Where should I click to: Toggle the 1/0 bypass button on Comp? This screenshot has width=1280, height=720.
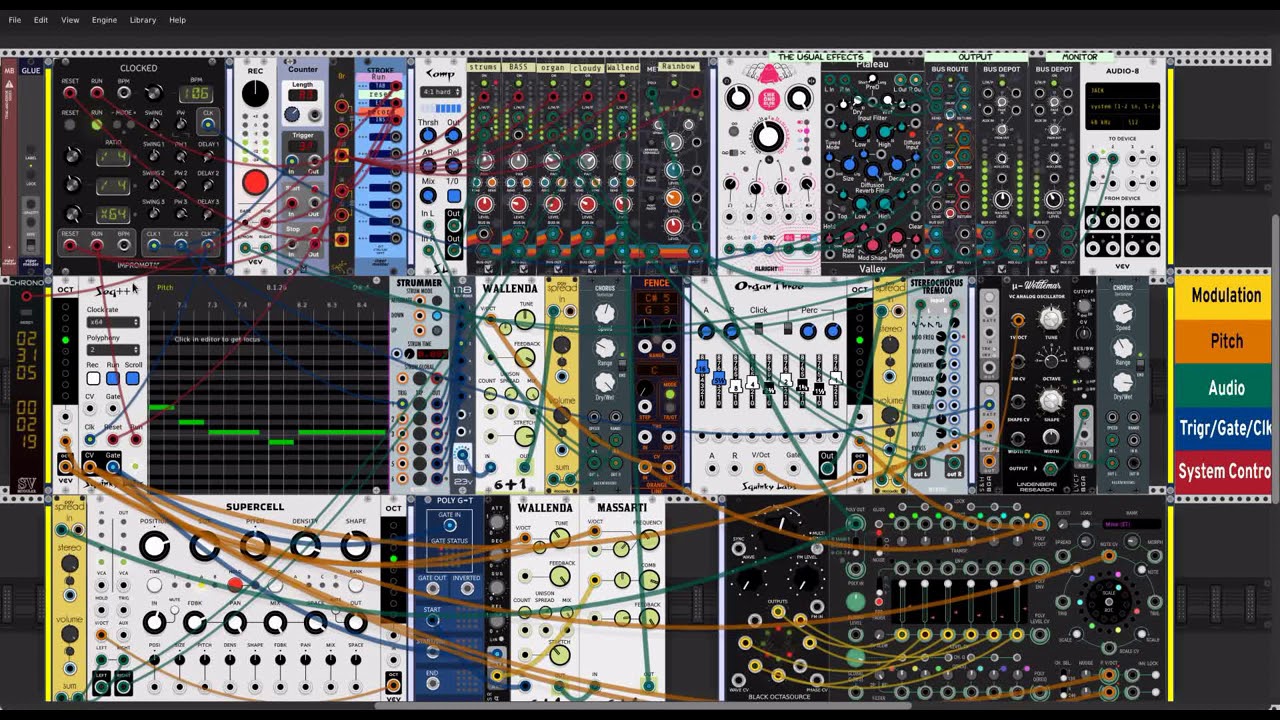point(453,196)
